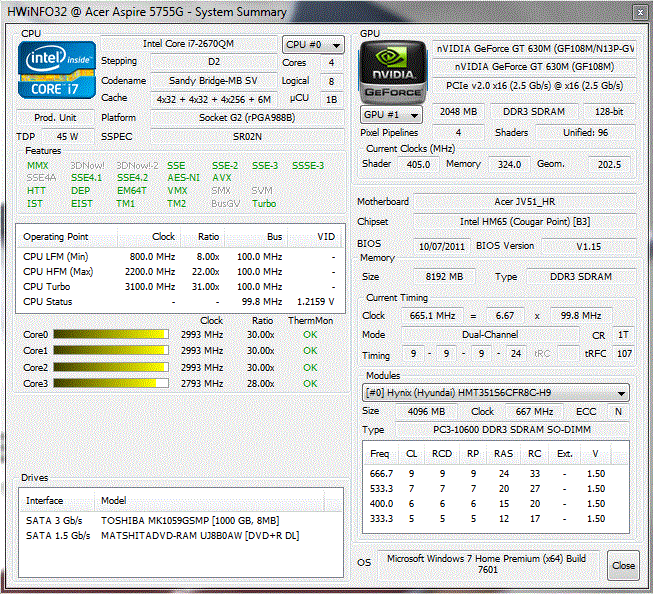
Task: Click the Intel Core i7-2670QM name field
Action: coord(189,44)
